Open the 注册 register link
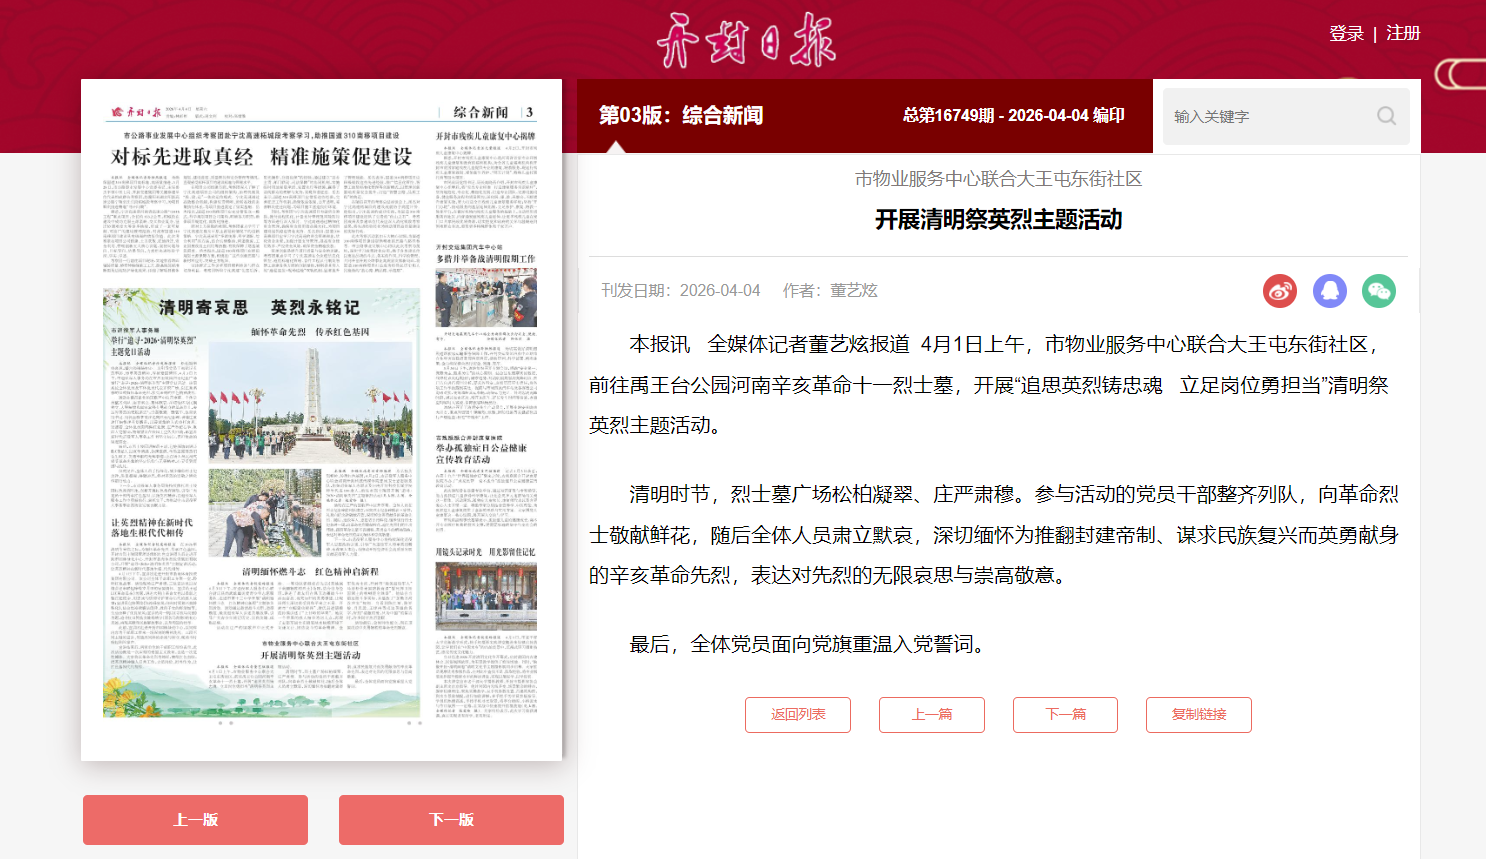 click(x=1403, y=33)
